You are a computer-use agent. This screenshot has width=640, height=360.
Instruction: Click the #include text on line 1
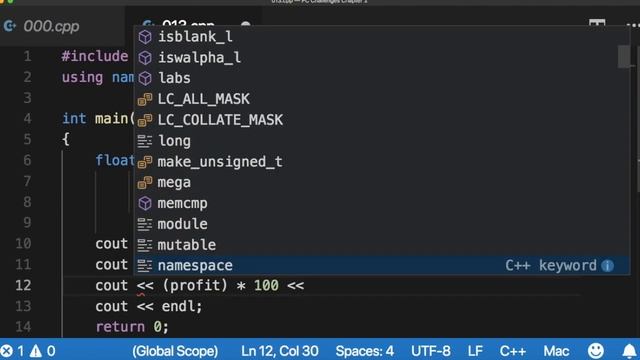[x=95, y=56]
